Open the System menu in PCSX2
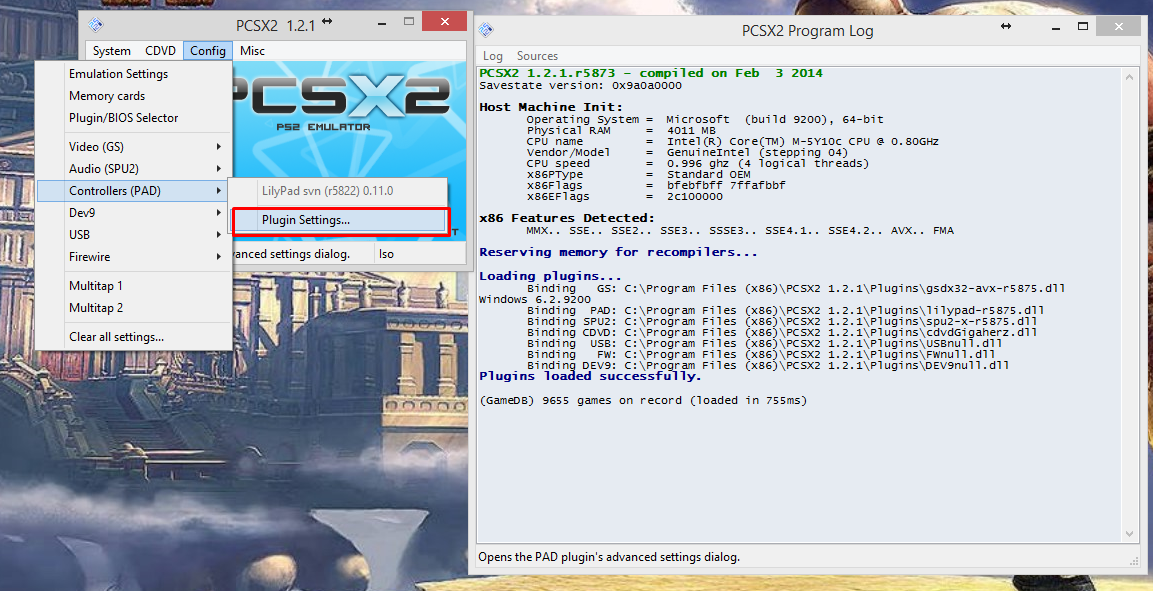This screenshot has height=591, width=1153. pyautogui.click(x=112, y=51)
